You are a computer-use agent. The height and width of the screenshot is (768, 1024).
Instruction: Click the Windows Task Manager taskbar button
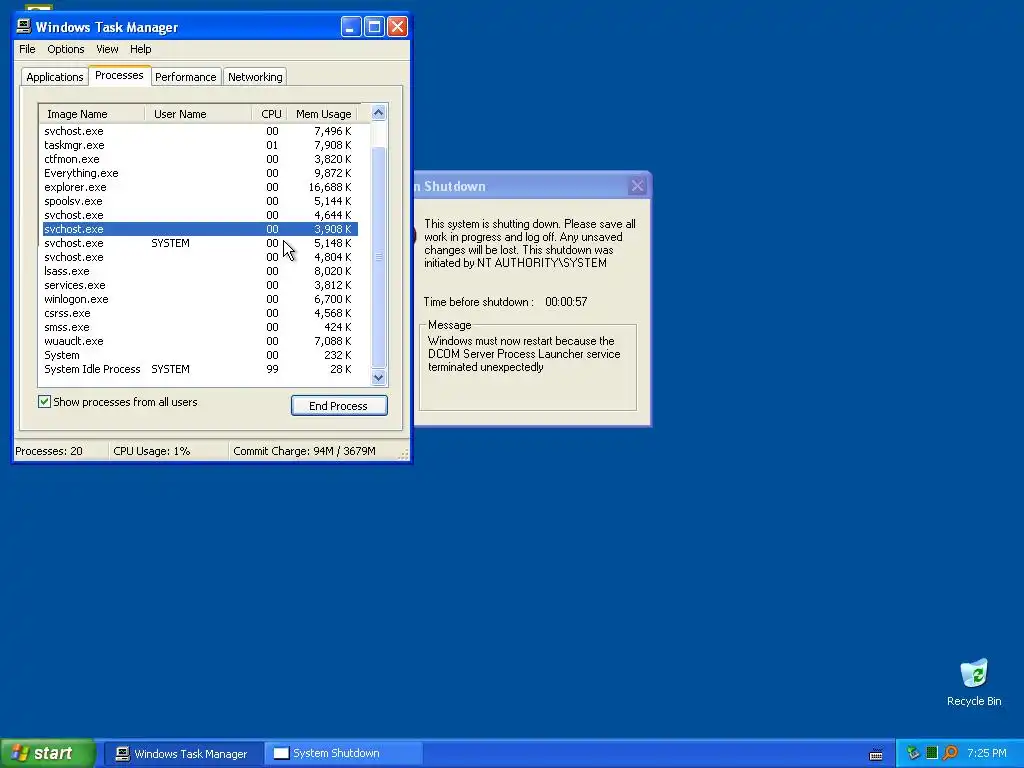pyautogui.click(x=184, y=754)
